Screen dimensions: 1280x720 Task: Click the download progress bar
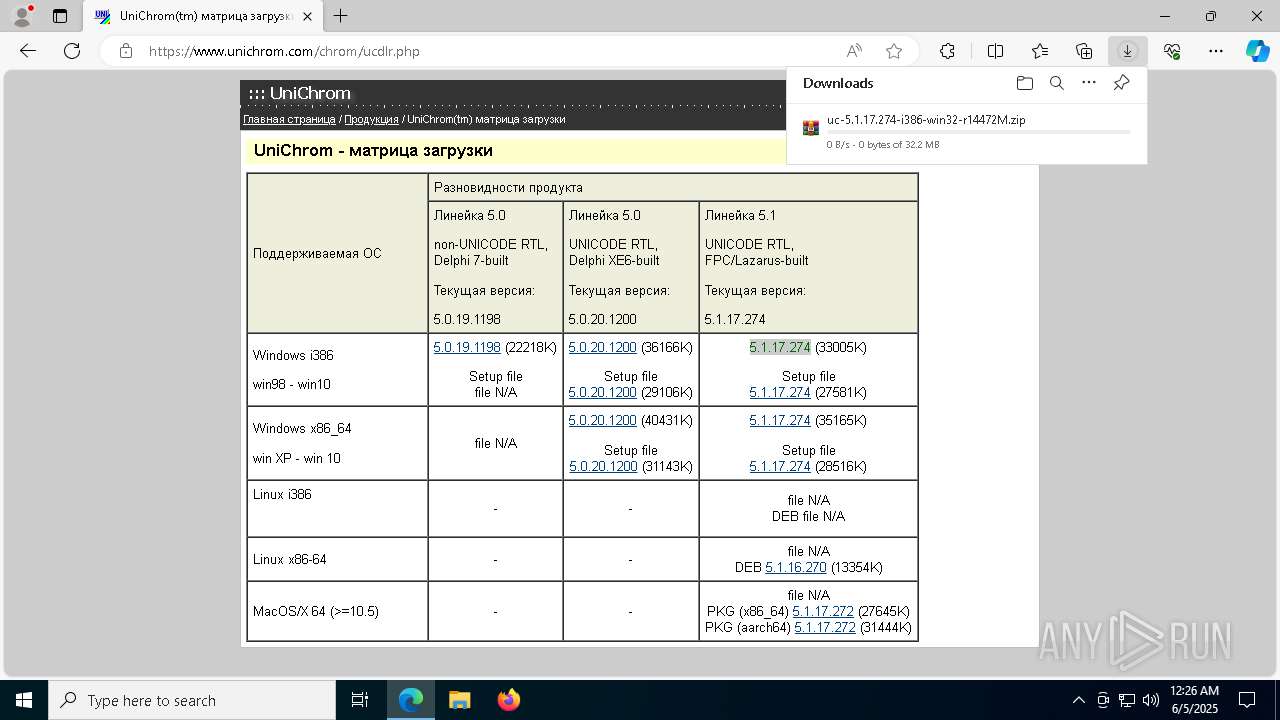tap(978, 132)
